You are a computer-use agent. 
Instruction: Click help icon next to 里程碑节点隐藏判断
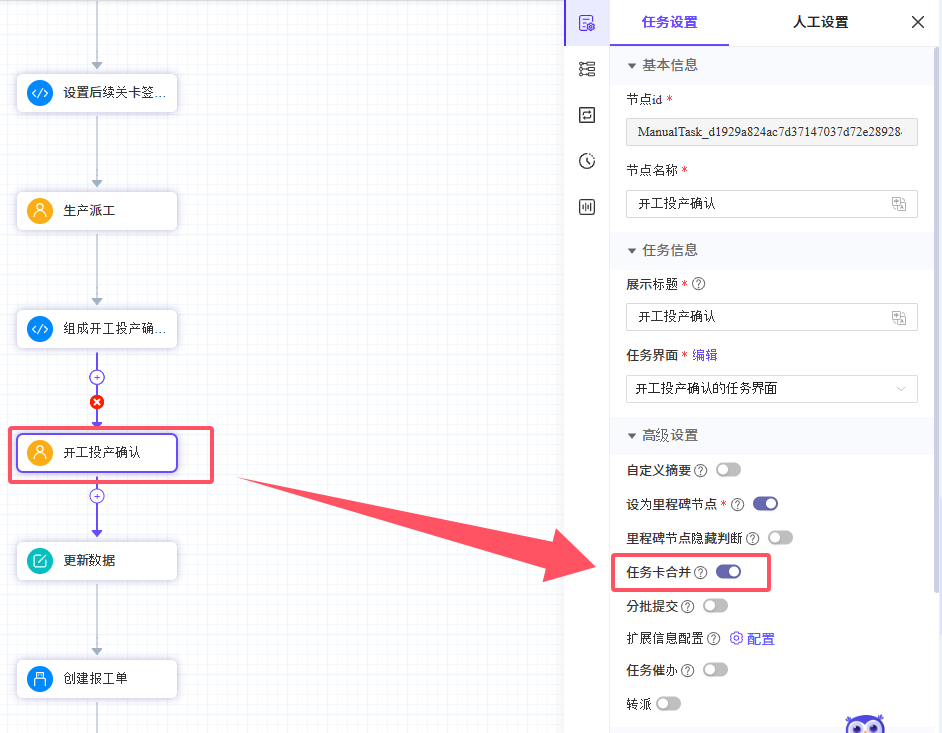pyautogui.click(x=752, y=538)
